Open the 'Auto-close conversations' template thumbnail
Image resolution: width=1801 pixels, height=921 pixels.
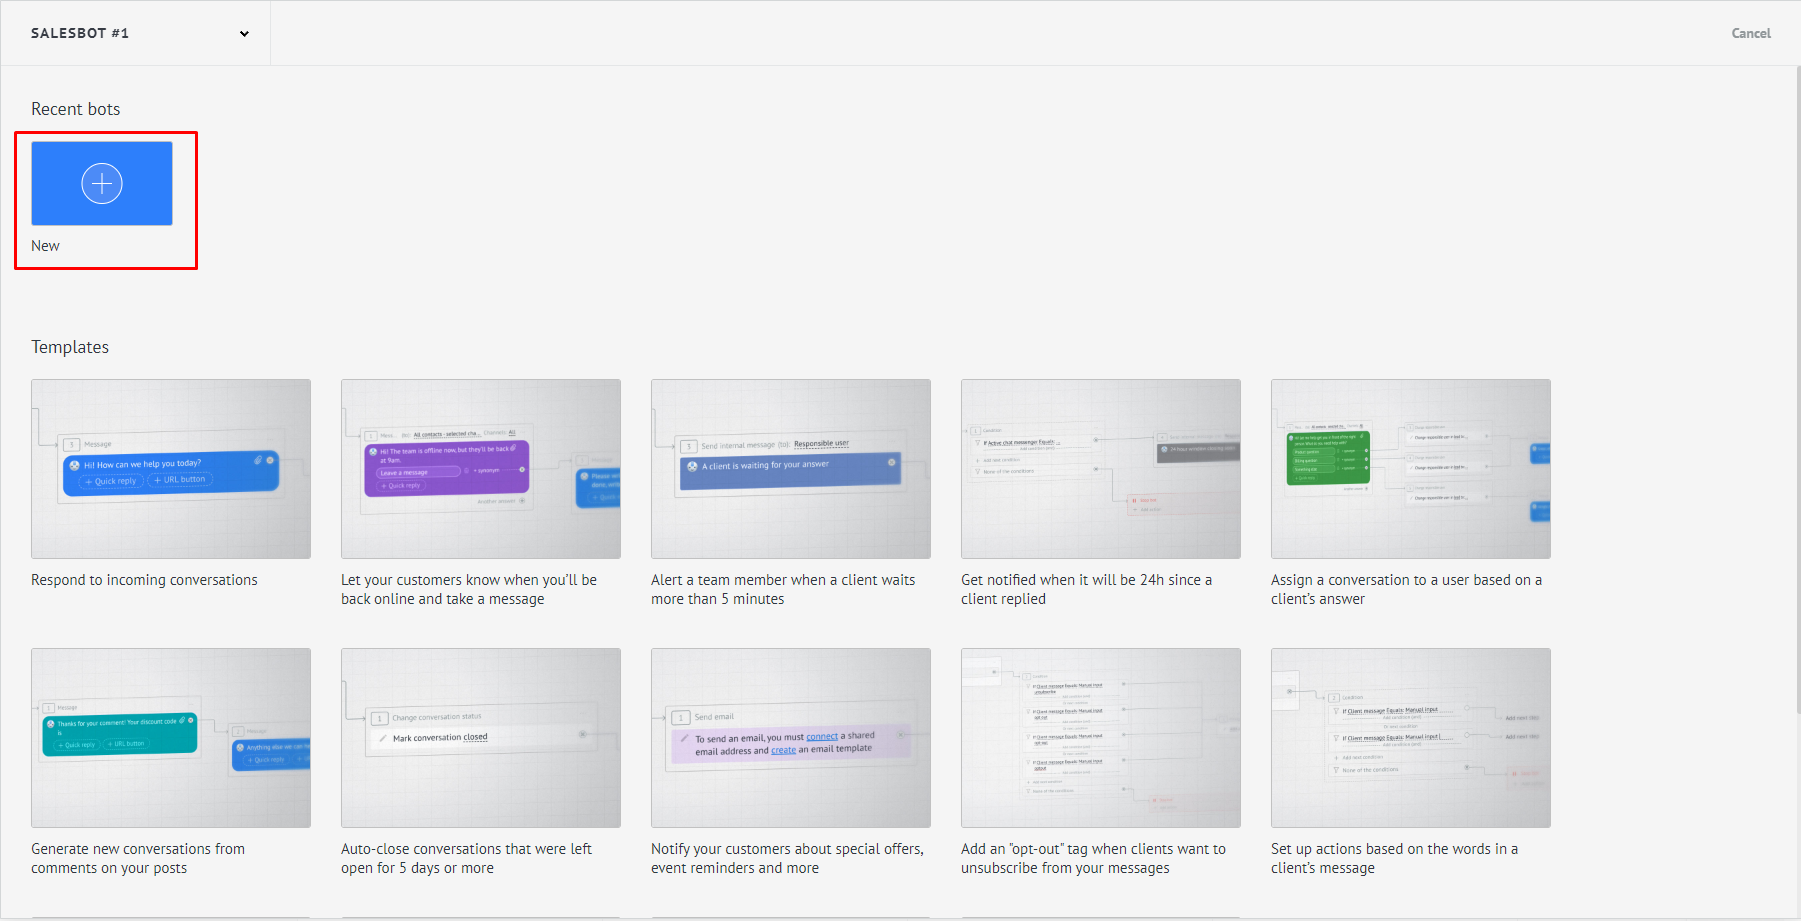coord(481,738)
